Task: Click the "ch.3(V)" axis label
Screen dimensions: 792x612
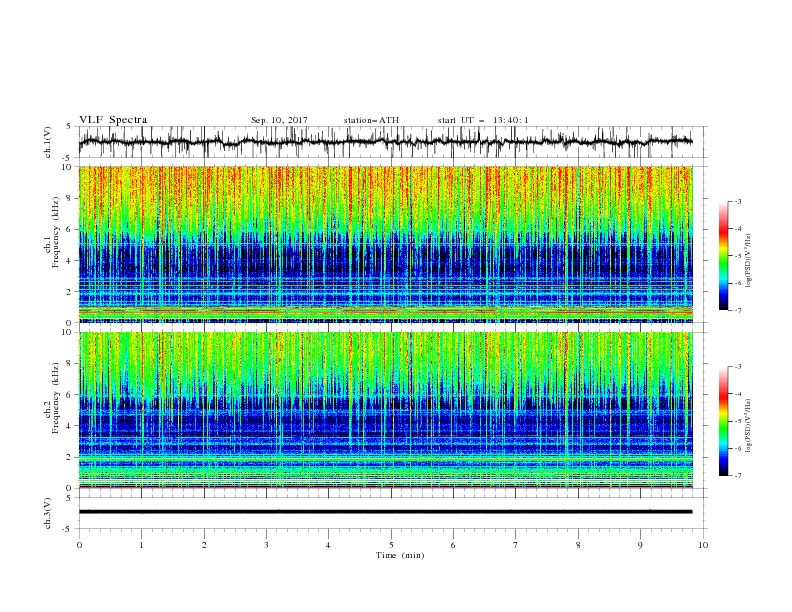Action: (x=48, y=513)
